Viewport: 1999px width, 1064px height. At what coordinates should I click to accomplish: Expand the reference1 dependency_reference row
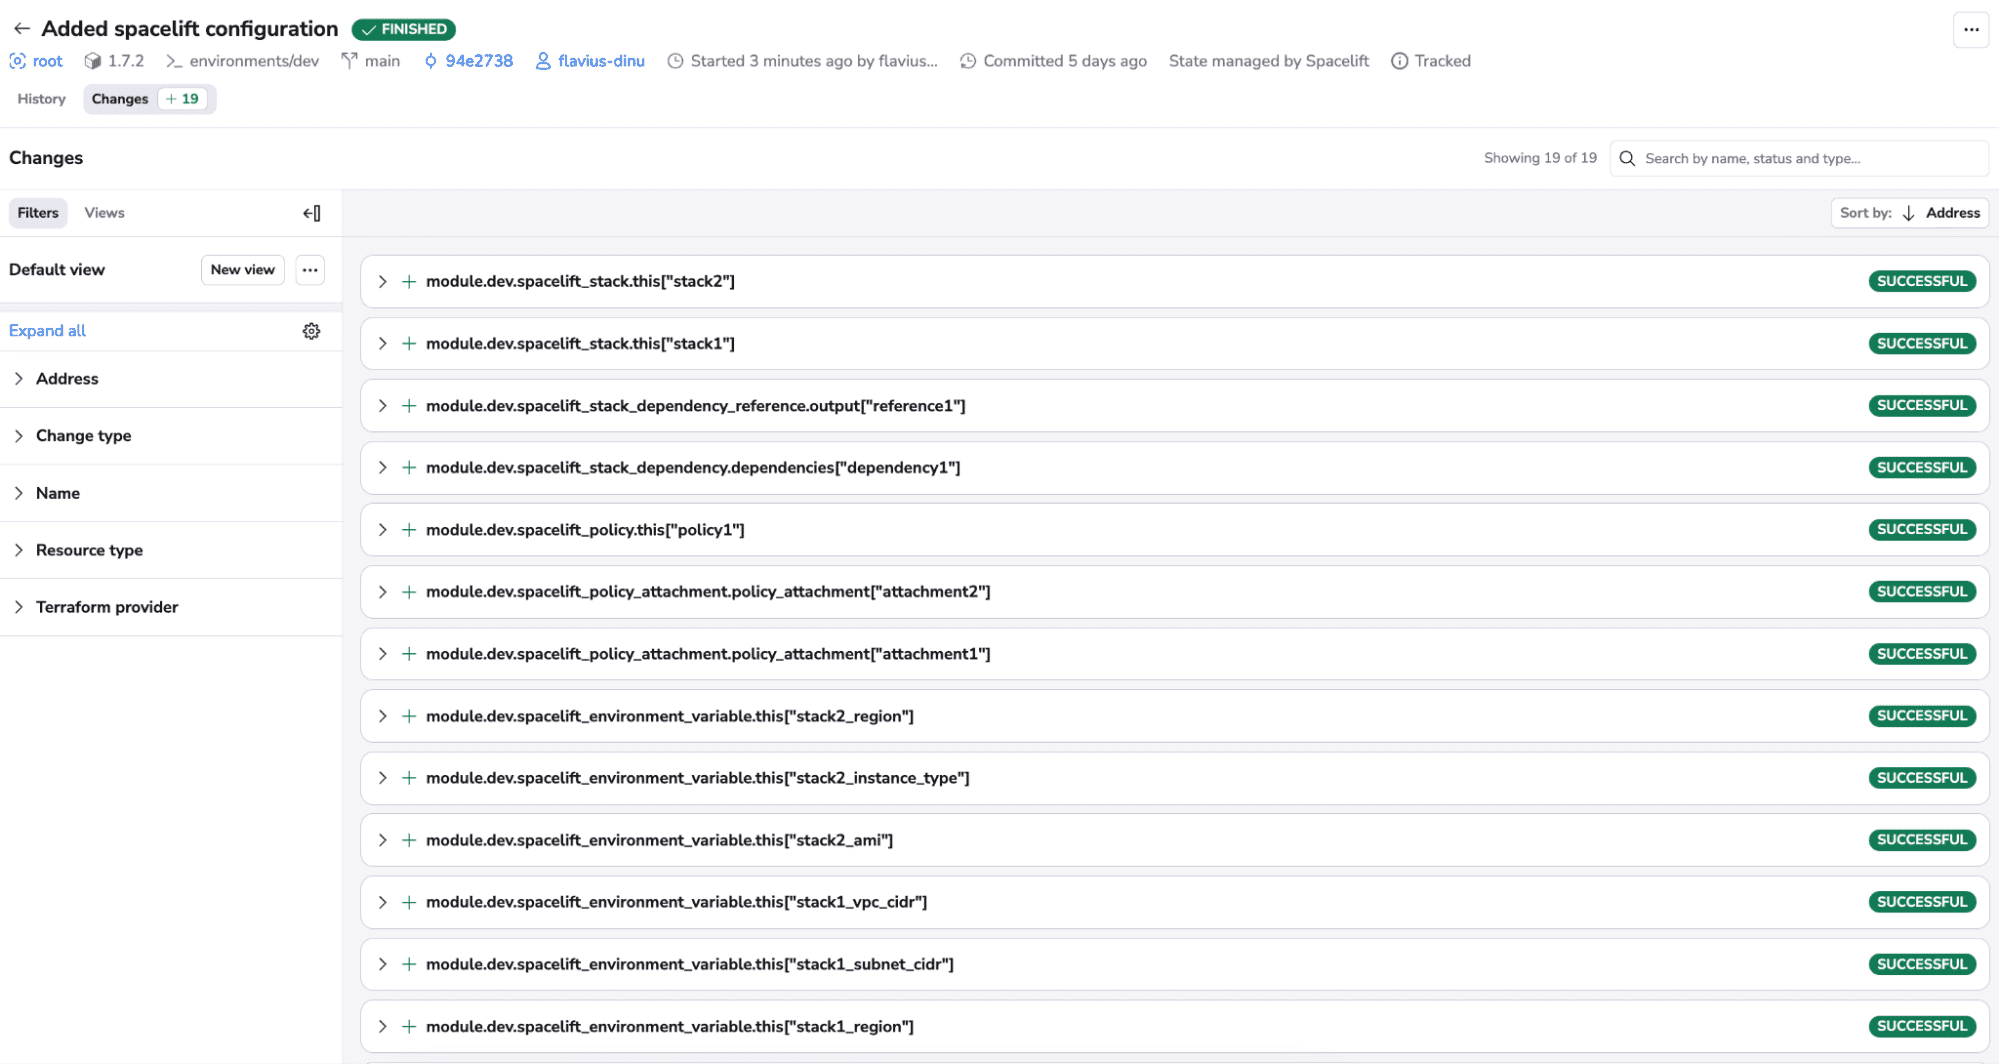pyautogui.click(x=382, y=406)
